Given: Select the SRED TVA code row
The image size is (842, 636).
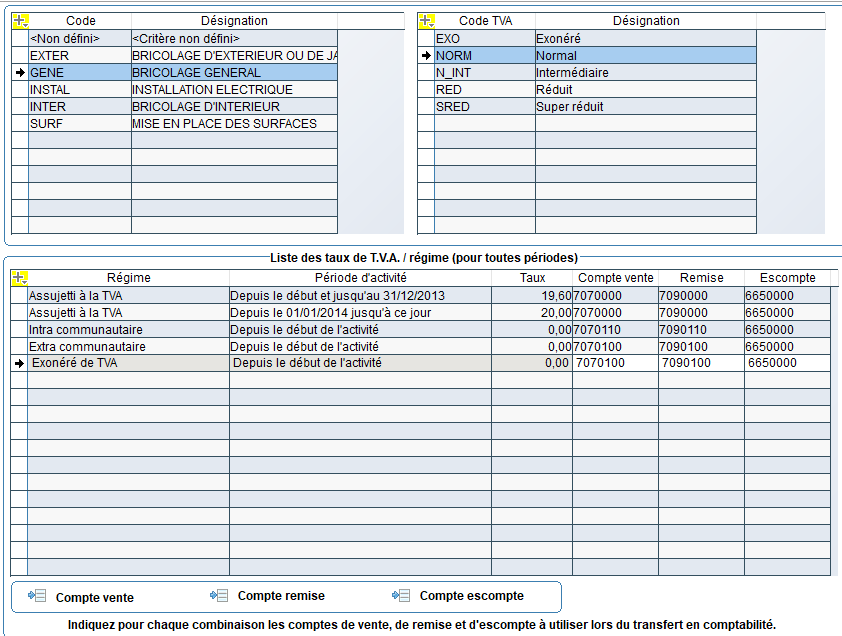Looking at the screenshot, I should point(587,107).
